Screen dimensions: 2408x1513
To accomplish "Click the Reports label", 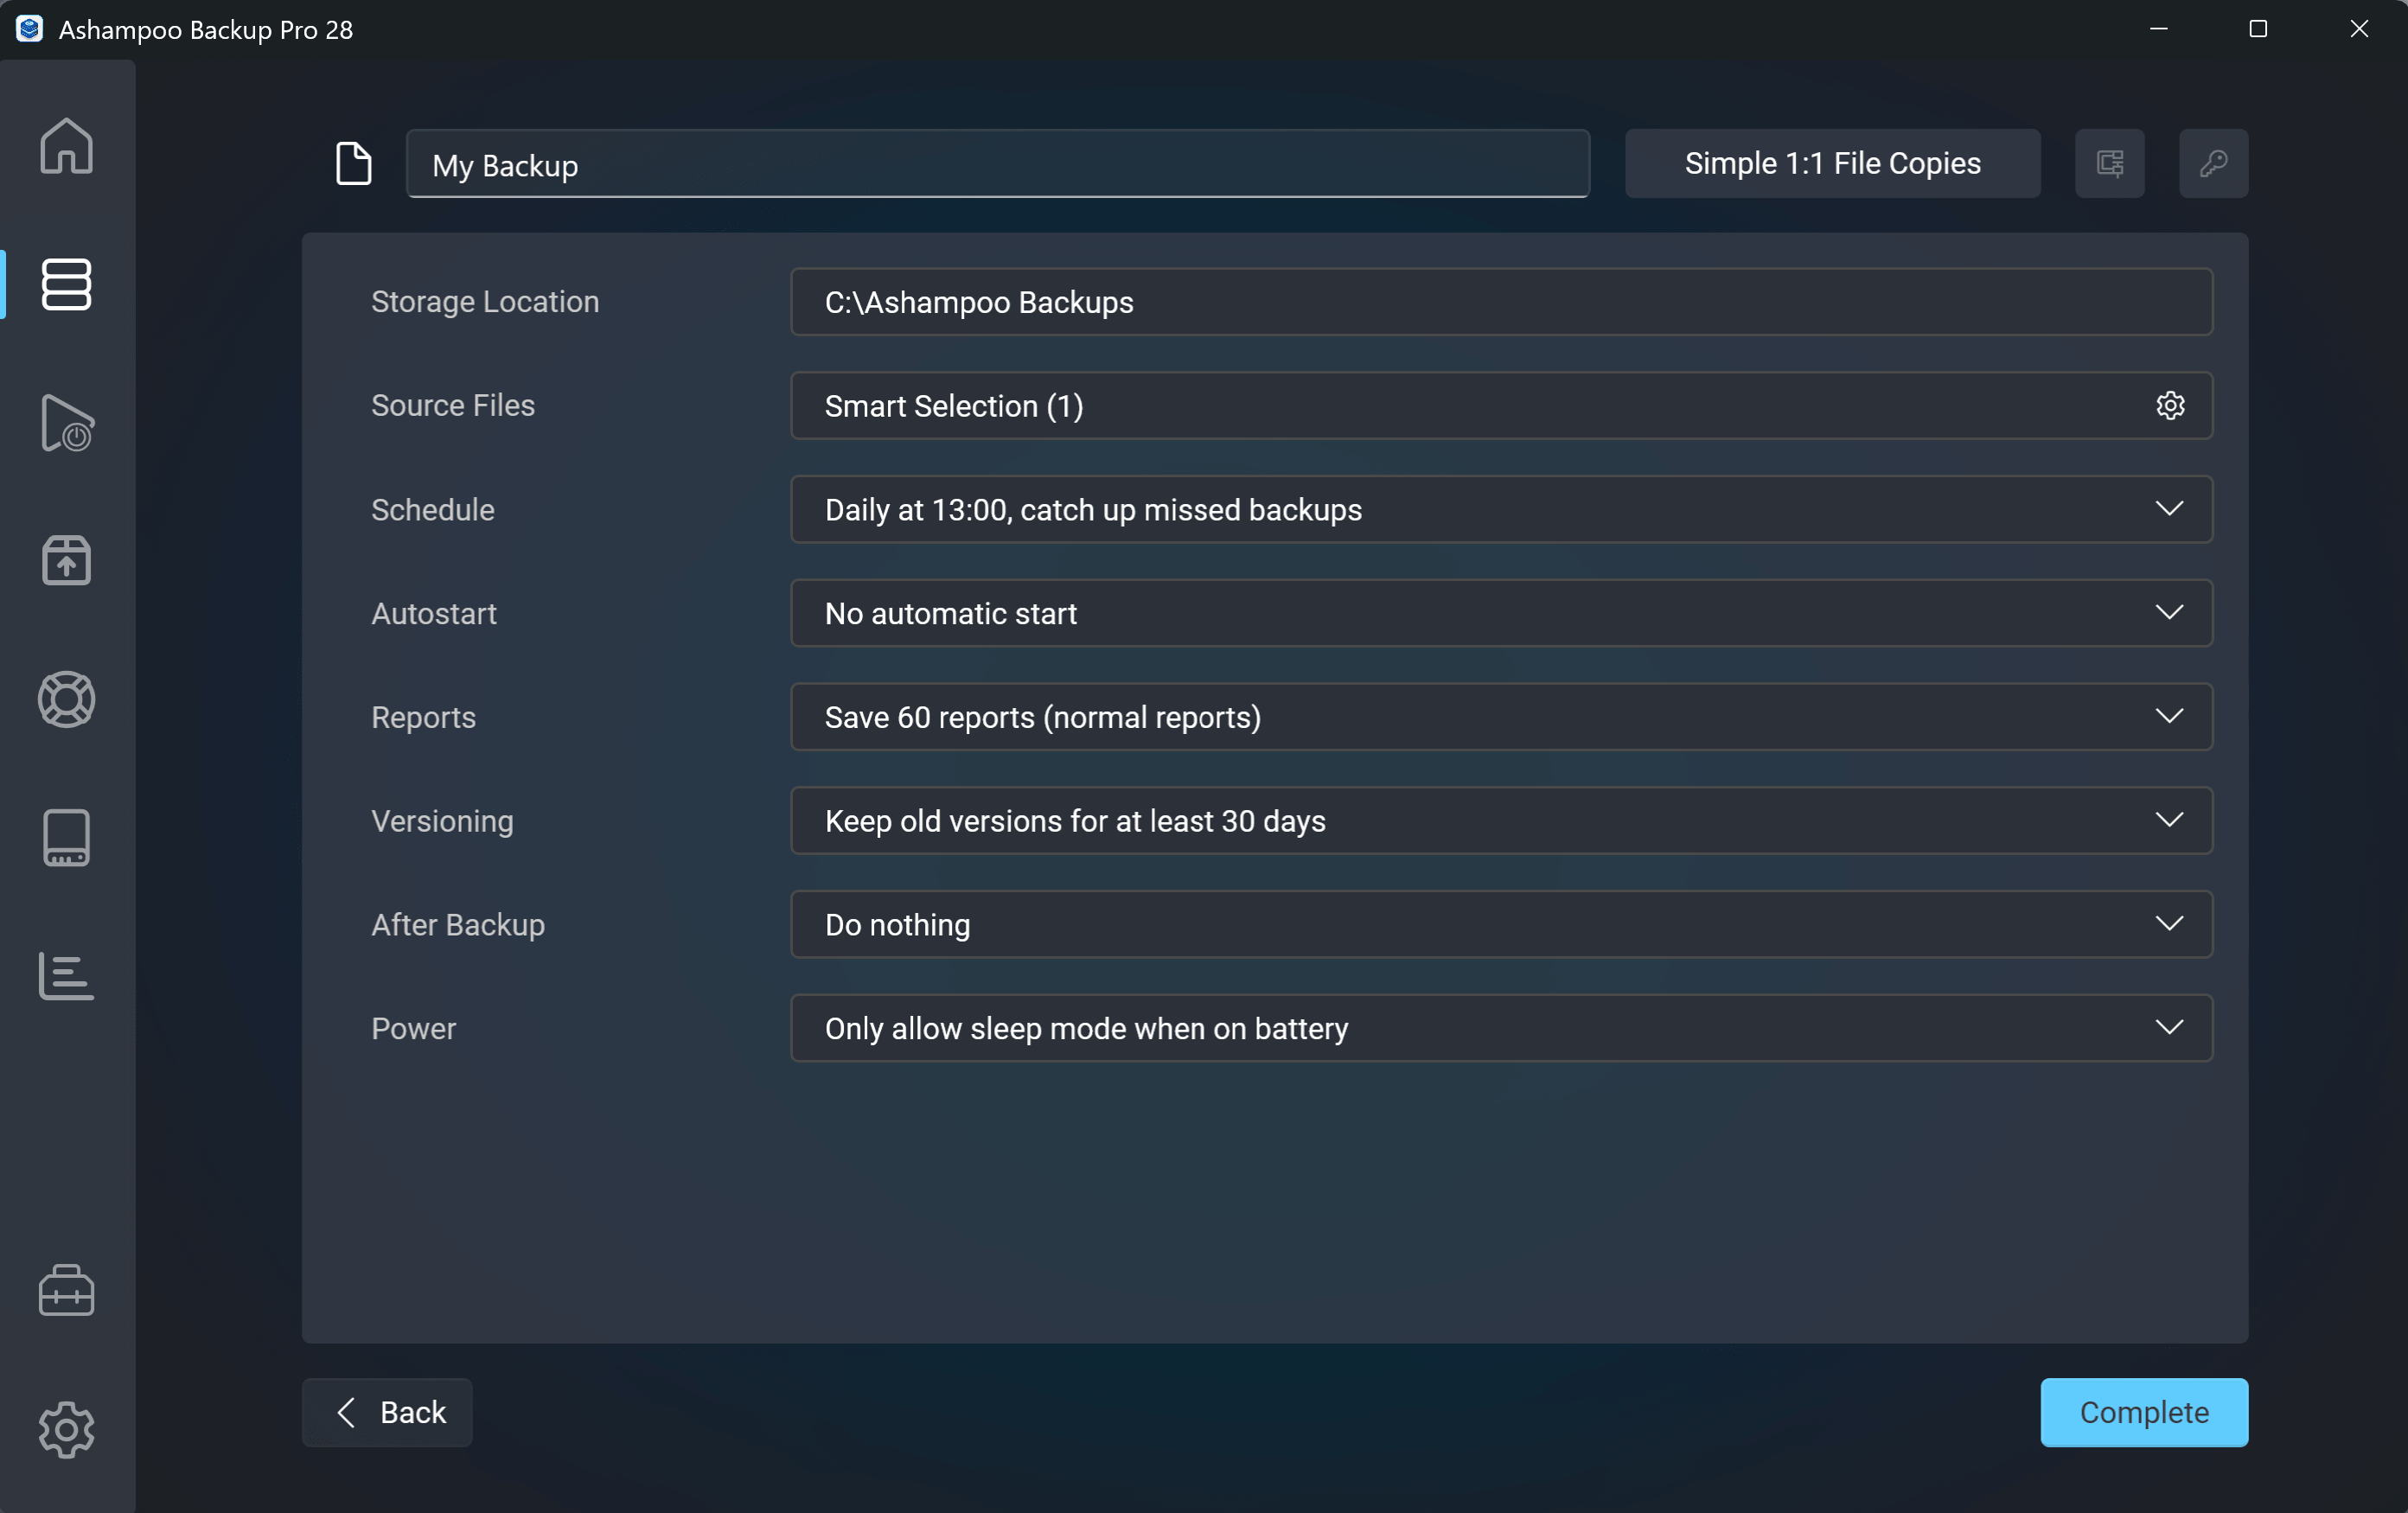I will pos(423,717).
